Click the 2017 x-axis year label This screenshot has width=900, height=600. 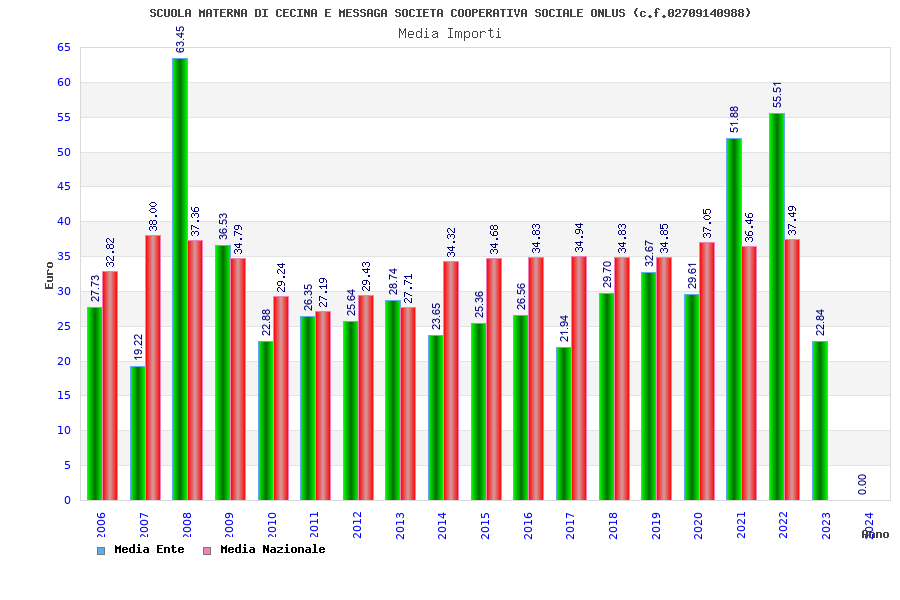(570, 525)
